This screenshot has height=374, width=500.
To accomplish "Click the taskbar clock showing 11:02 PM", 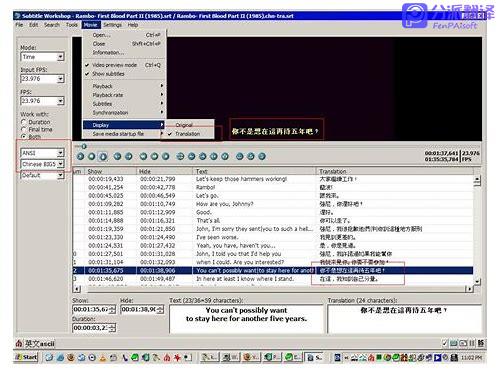I will [472, 358].
